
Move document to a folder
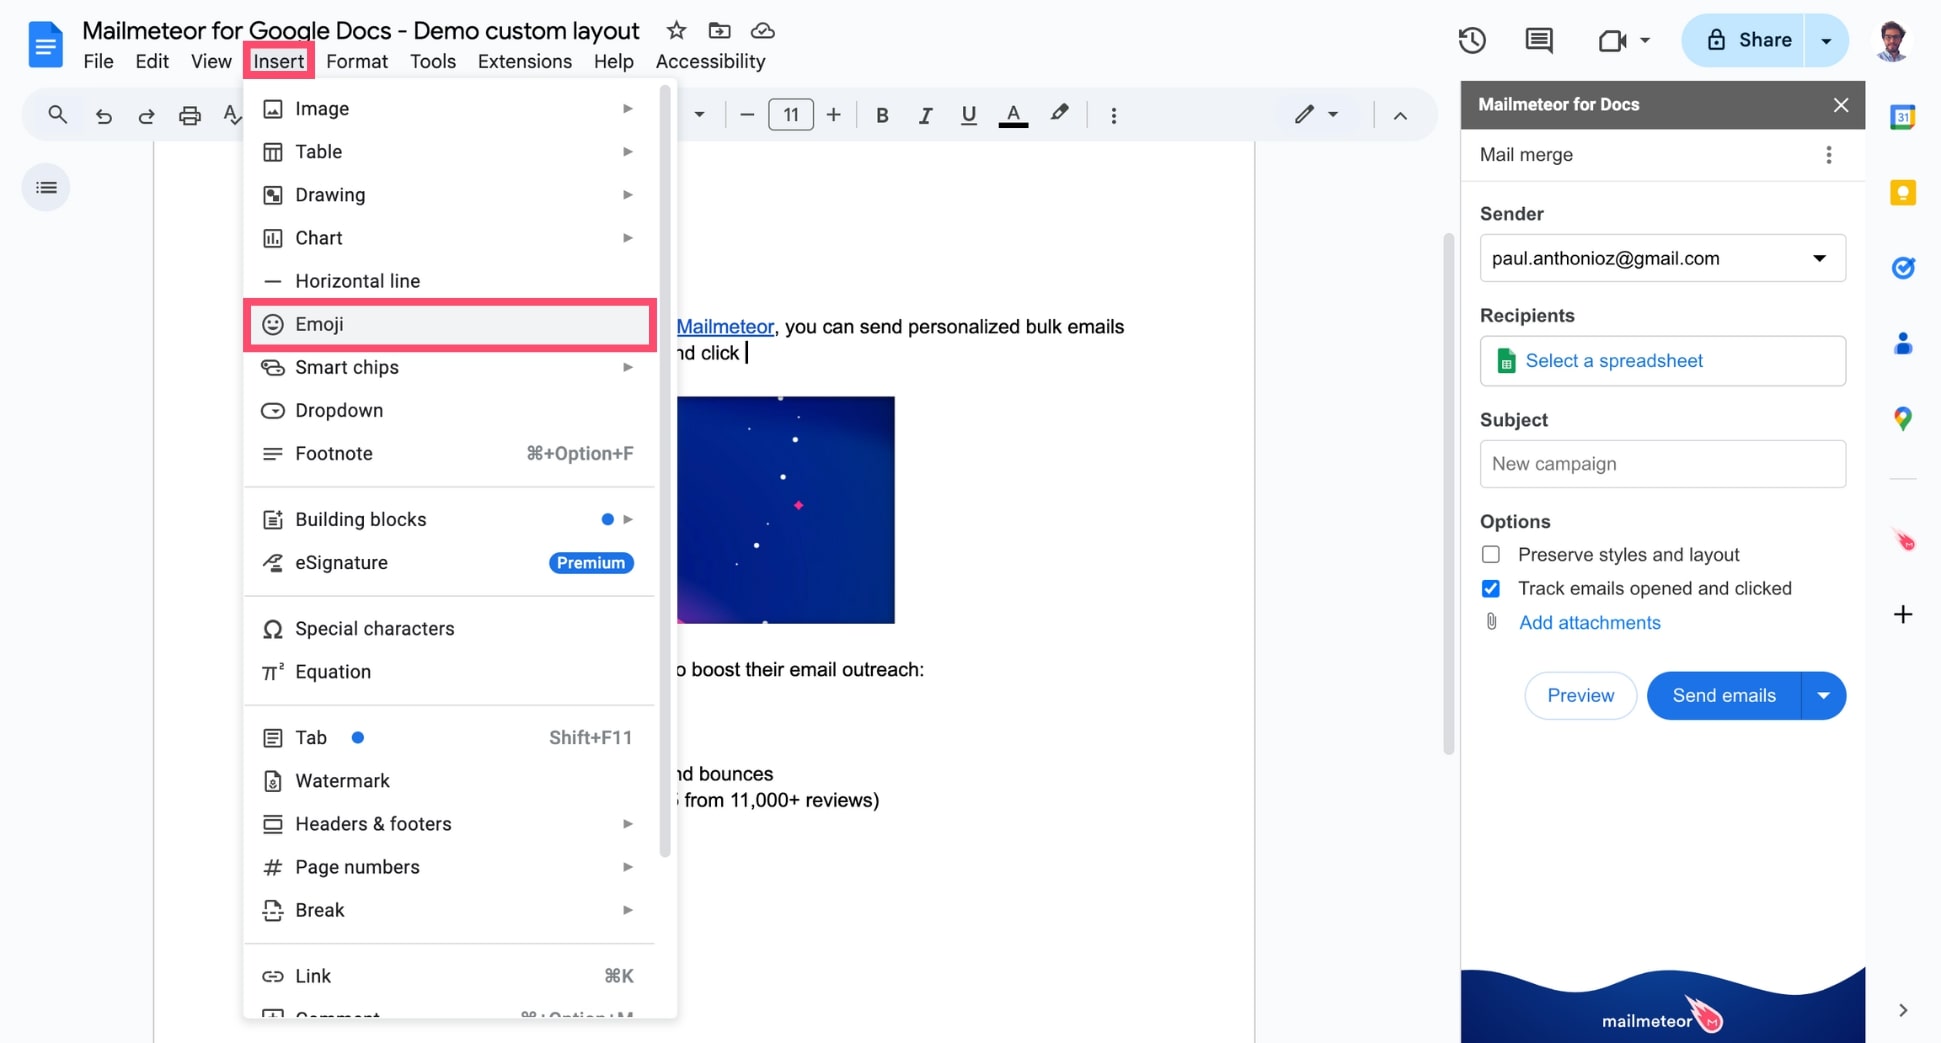pos(719,31)
